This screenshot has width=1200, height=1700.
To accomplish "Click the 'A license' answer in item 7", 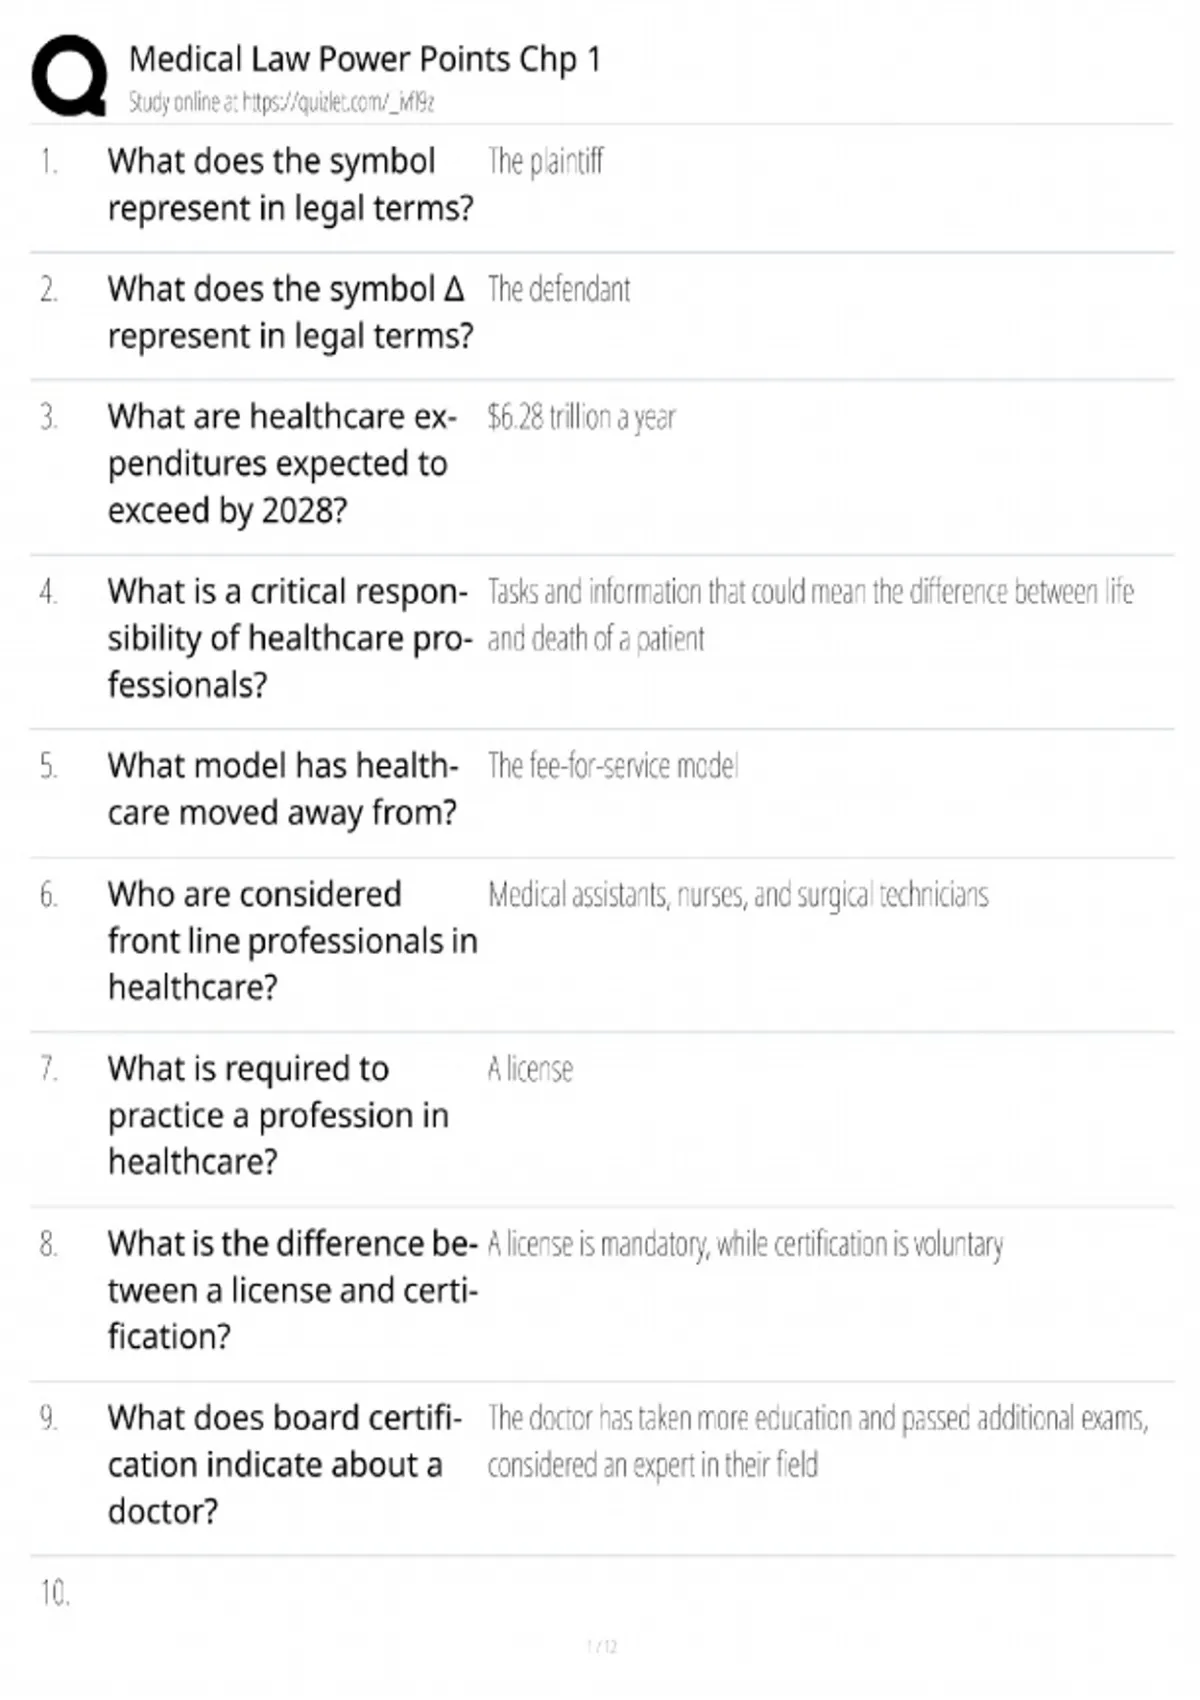I will point(530,1069).
